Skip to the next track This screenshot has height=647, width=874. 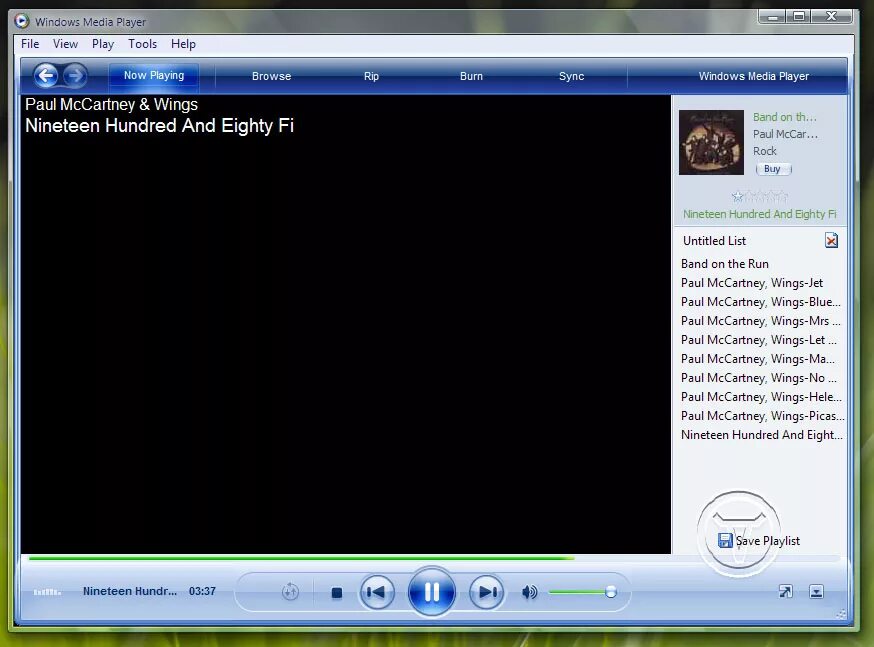coord(487,592)
